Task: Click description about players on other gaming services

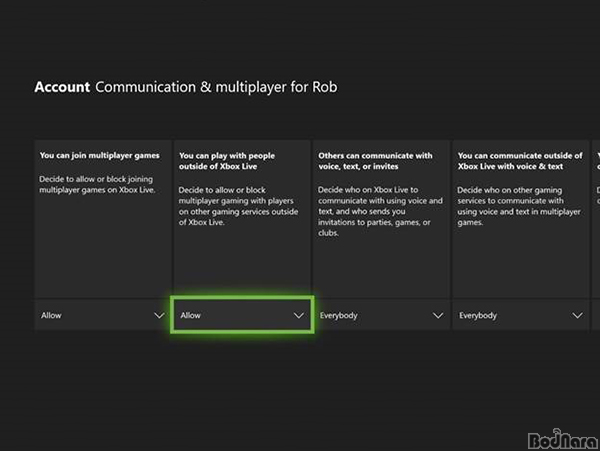Action: pos(238,206)
